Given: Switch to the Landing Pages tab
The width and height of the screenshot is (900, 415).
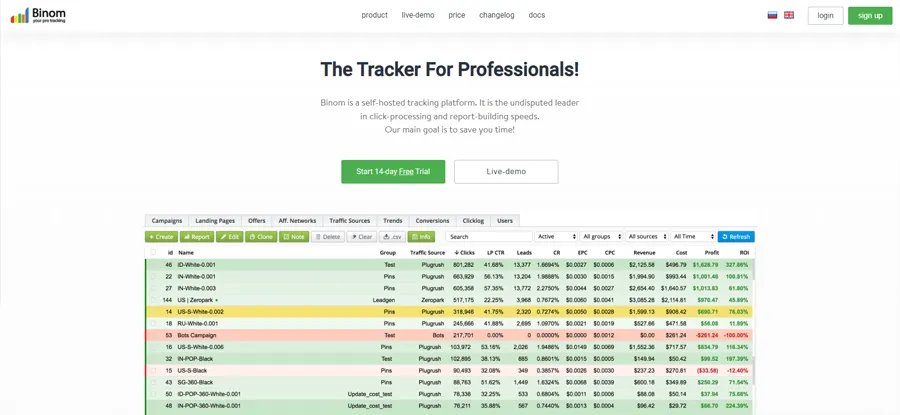Looking at the screenshot, I should pos(215,221).
